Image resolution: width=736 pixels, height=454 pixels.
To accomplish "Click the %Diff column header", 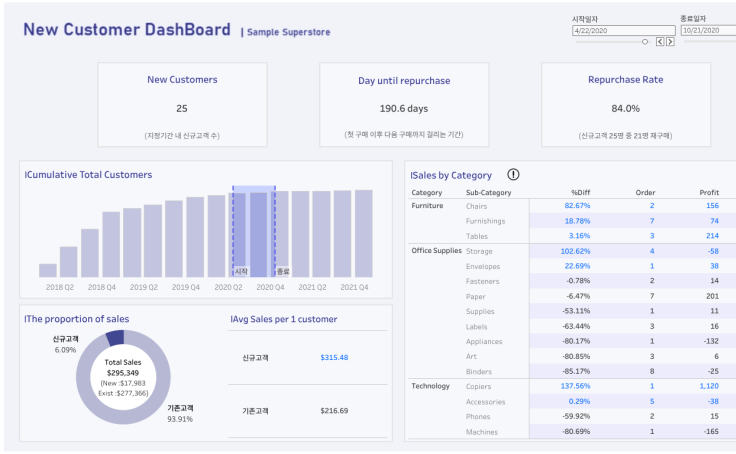I will pyautogui.click(x=580, y=192).
